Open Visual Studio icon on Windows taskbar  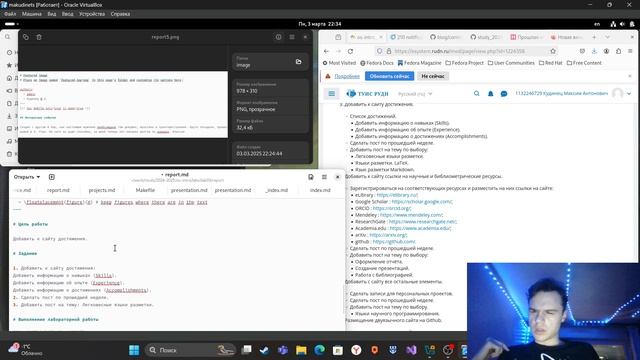pos(411,350)
